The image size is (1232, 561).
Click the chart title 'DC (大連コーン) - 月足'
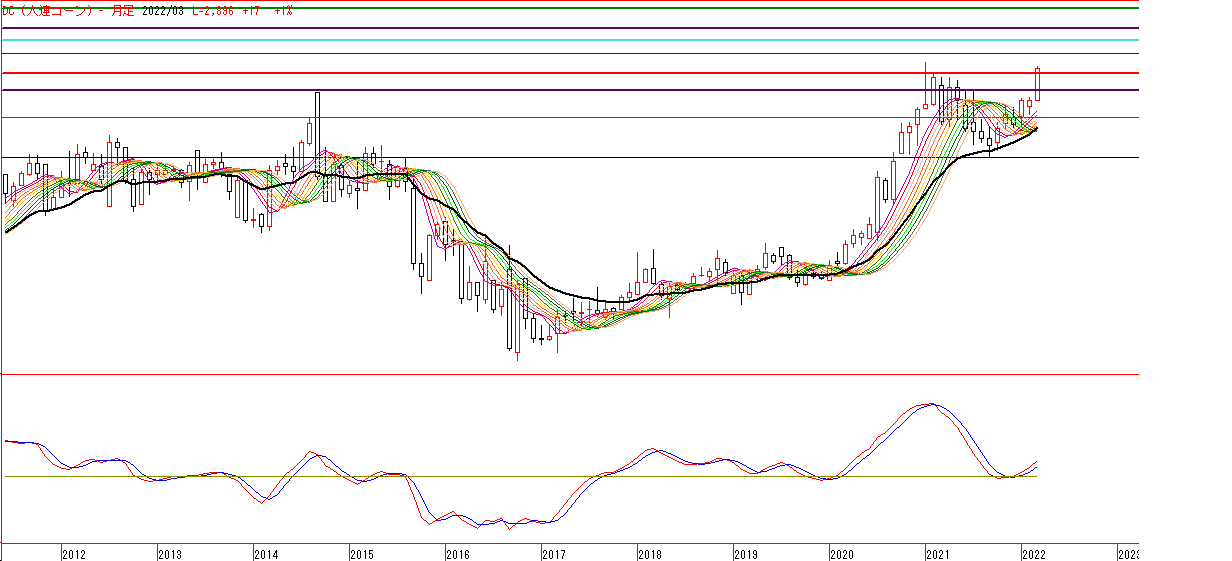click(68, 11)
